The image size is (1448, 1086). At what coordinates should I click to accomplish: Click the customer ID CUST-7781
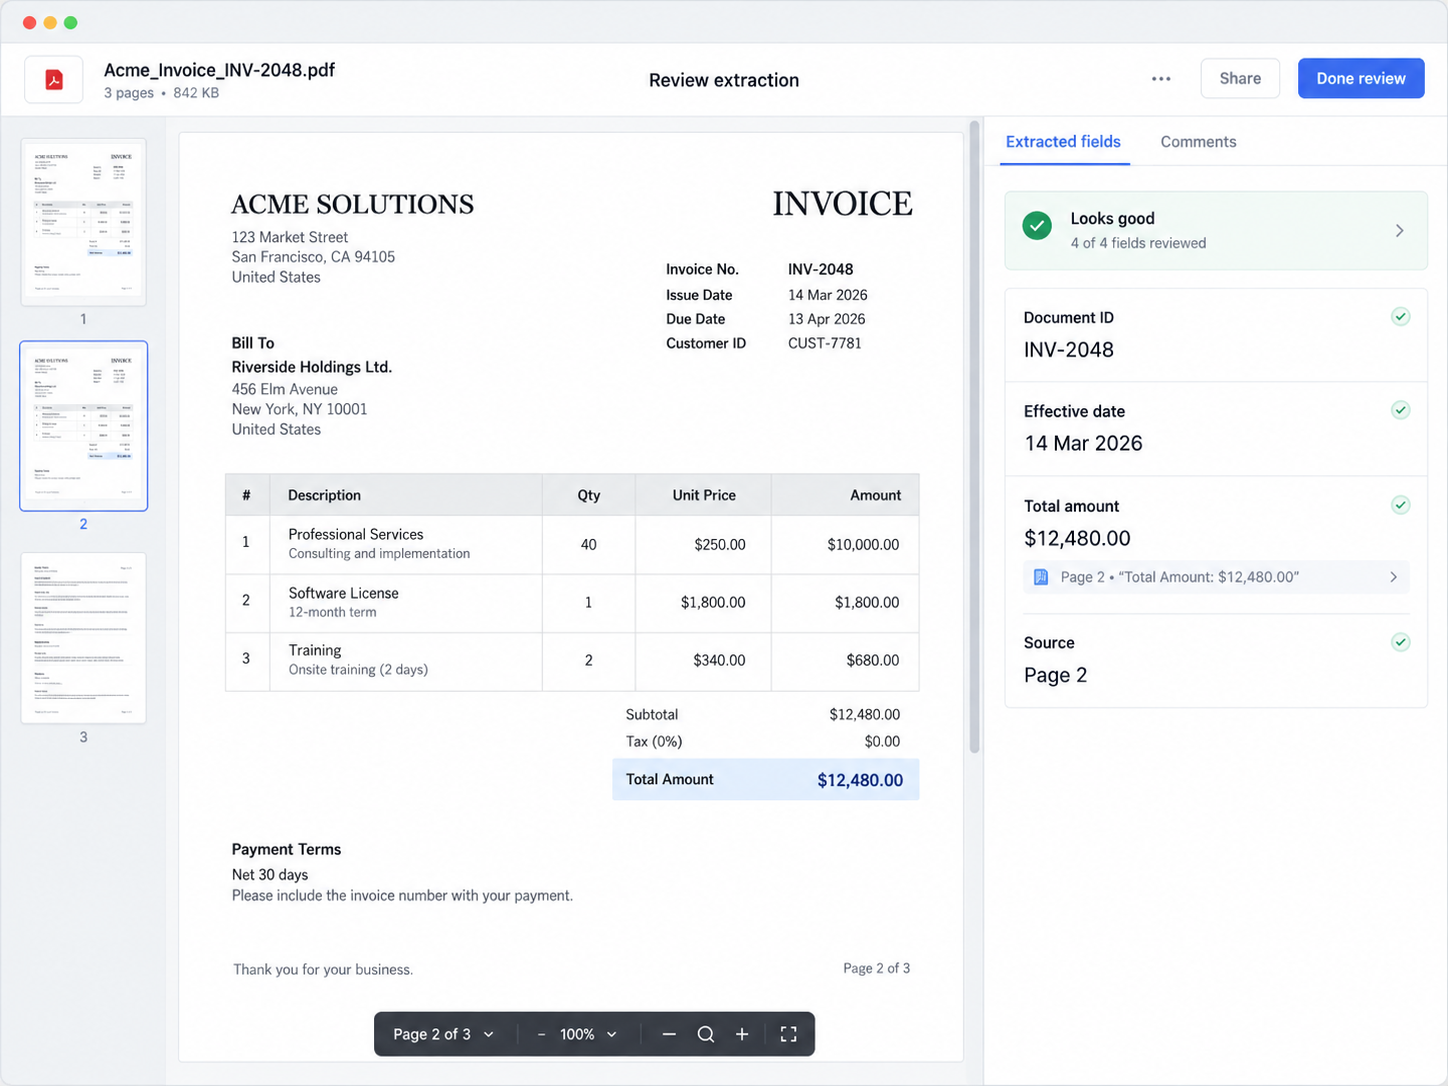(824, 343)
